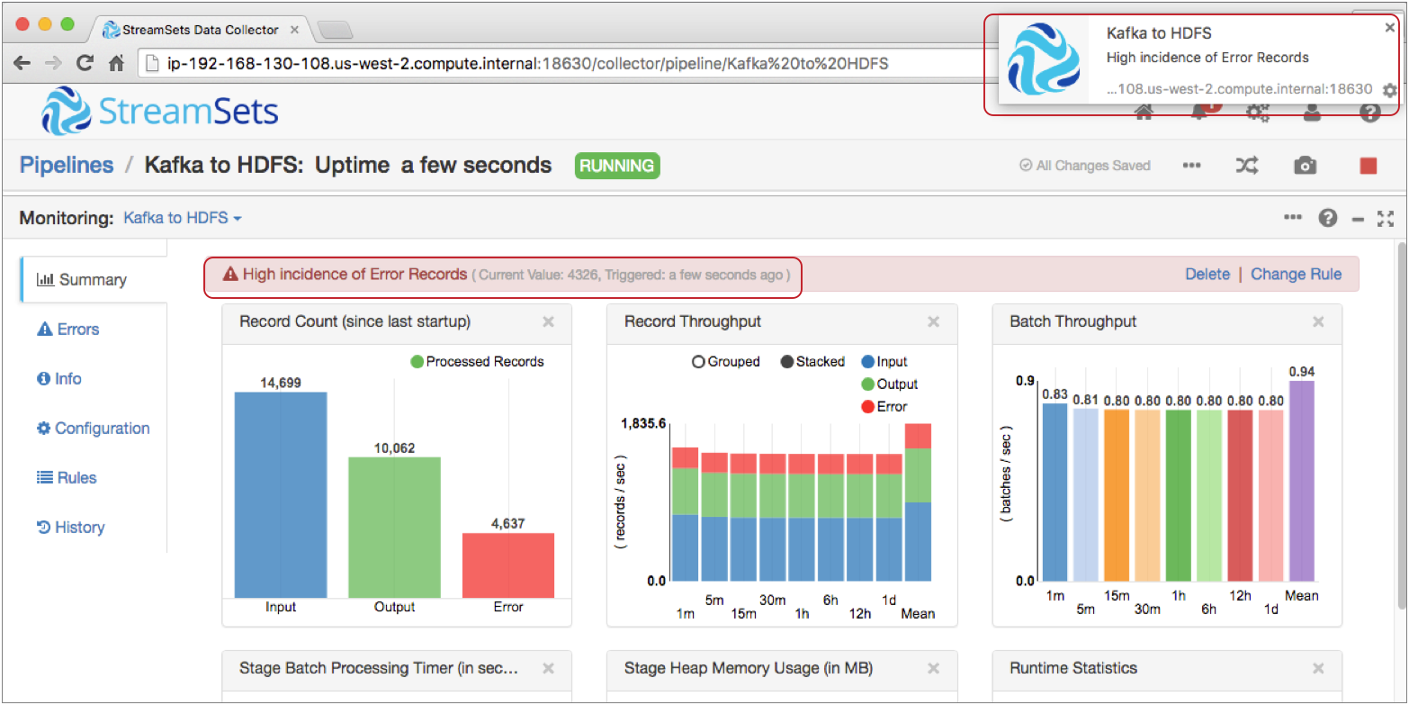
Task: Click the browser reload icon
Action: [x=85, y=63]
